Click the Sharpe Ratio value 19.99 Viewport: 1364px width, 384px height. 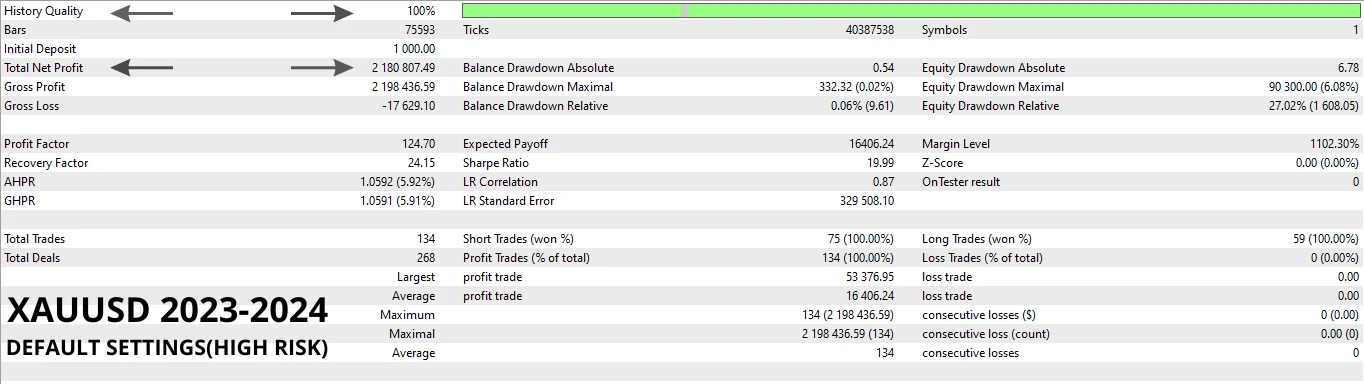coord(881,163)
